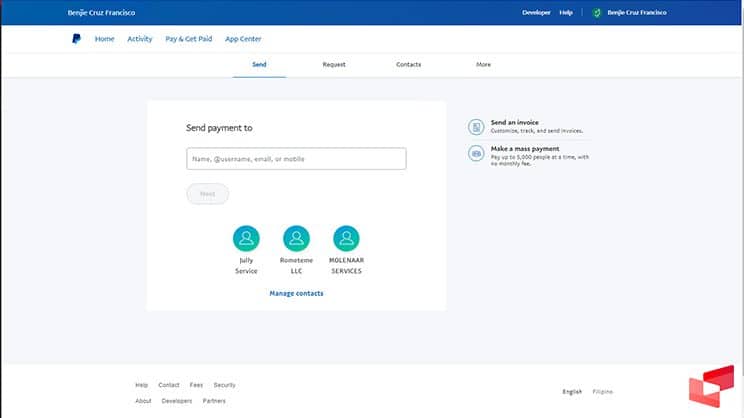Open the Fees link in footer
The height and width of the screenshot is (418, 744).
coord(196,385)
